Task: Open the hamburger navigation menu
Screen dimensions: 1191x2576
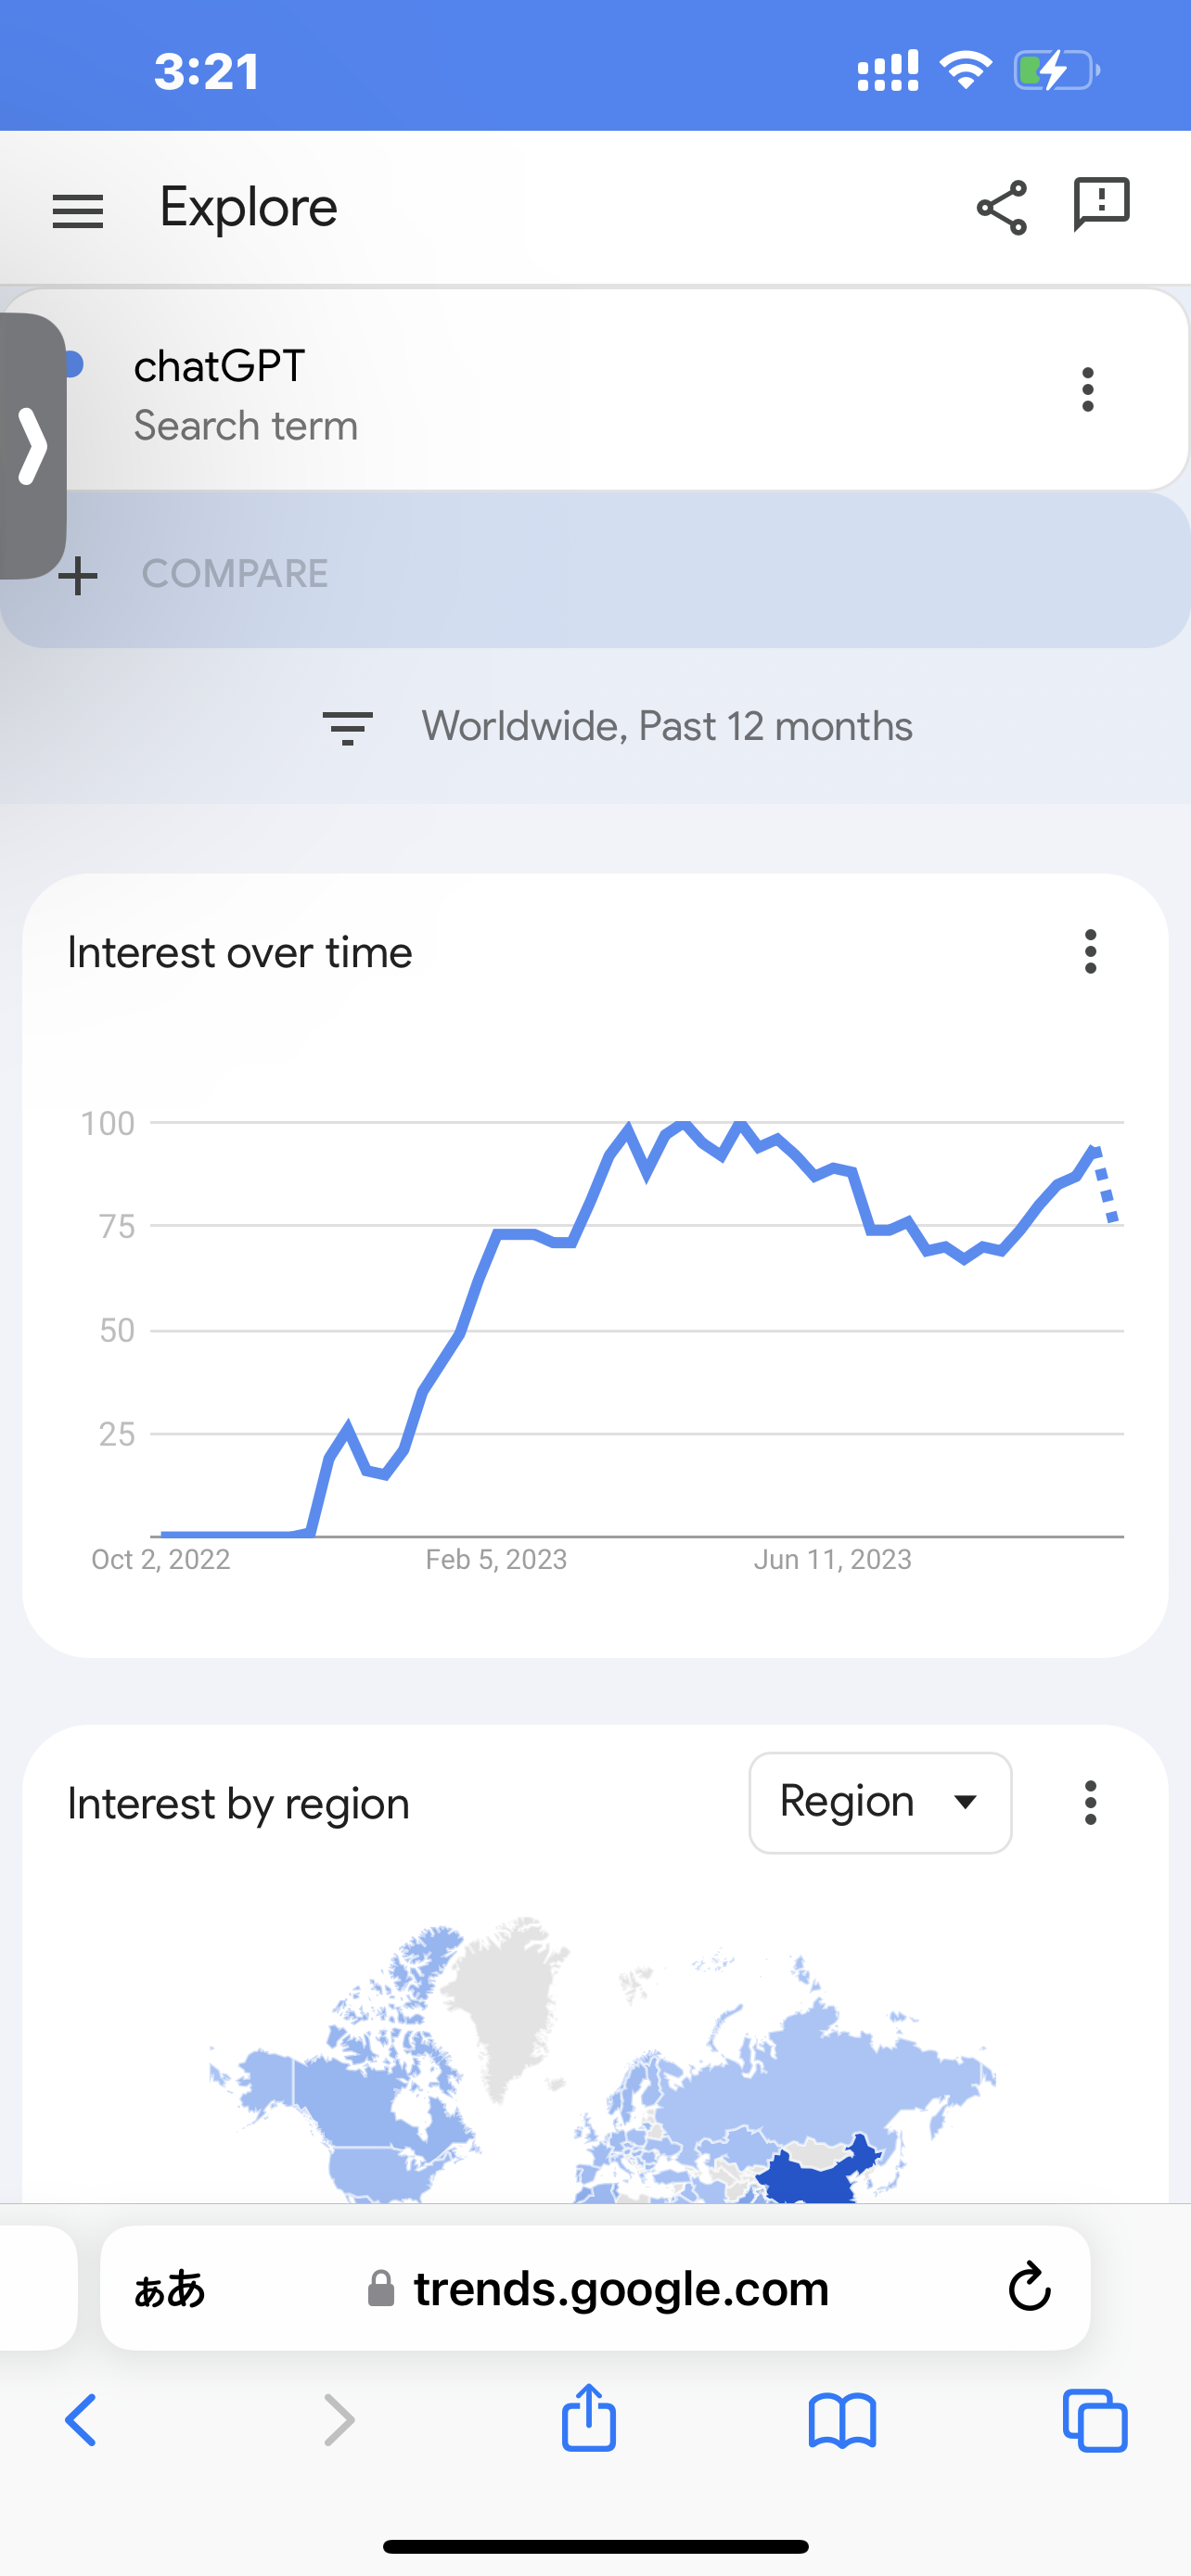Action: (x=77, y=211)
